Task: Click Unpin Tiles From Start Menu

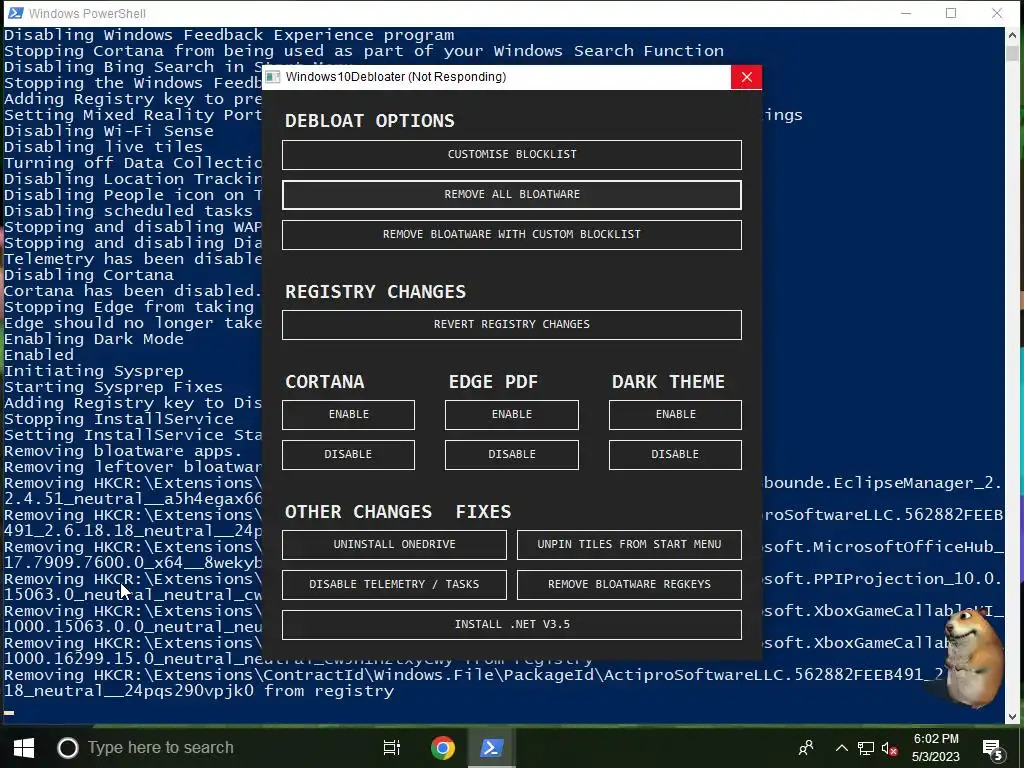Action: [629, 545]
